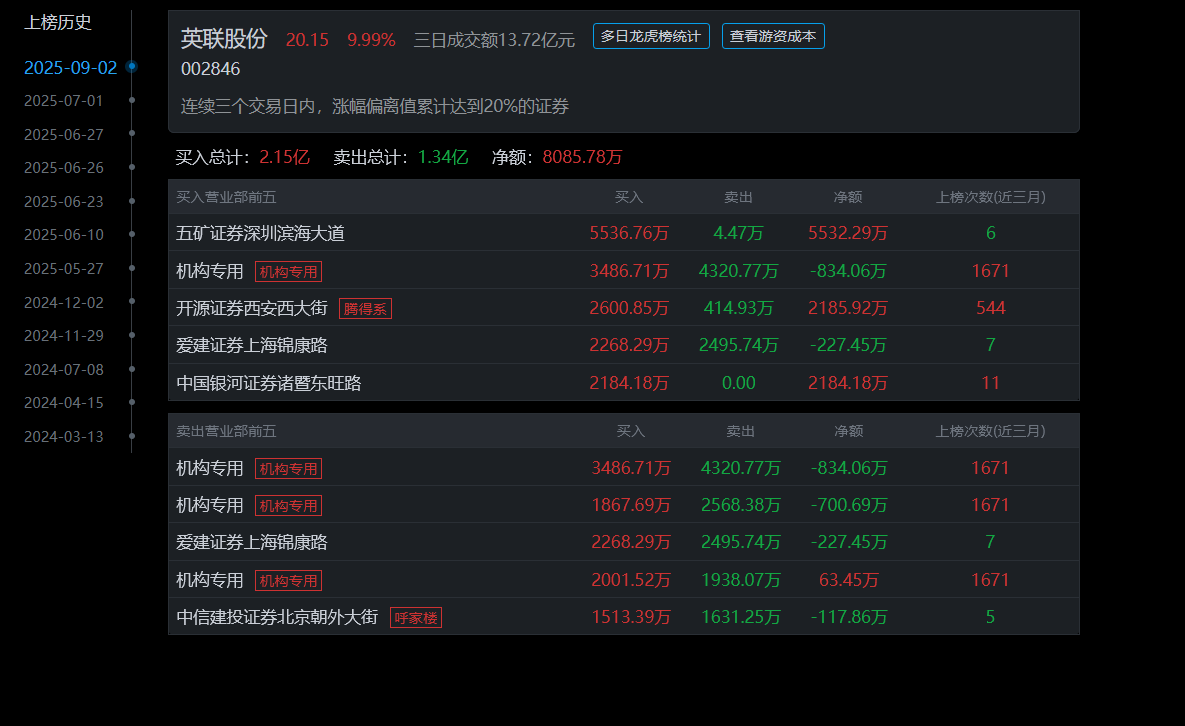This screenshot has height=726, width=1185.
Task: Click 买入营业部前五 header
Action: click(226, 197)
